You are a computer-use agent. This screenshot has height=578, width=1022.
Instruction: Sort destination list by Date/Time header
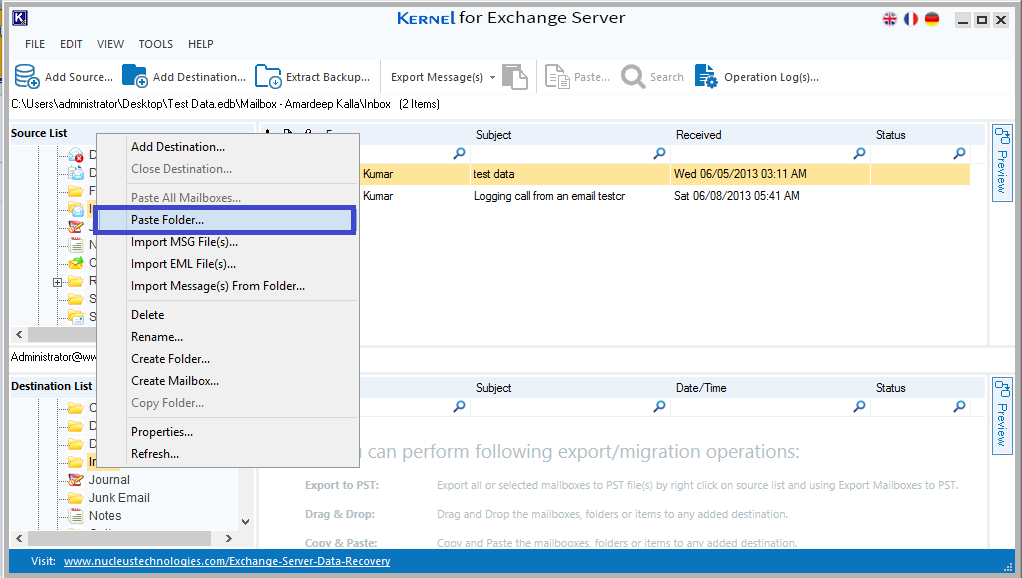pyautogui.click(x=701, y=388)
